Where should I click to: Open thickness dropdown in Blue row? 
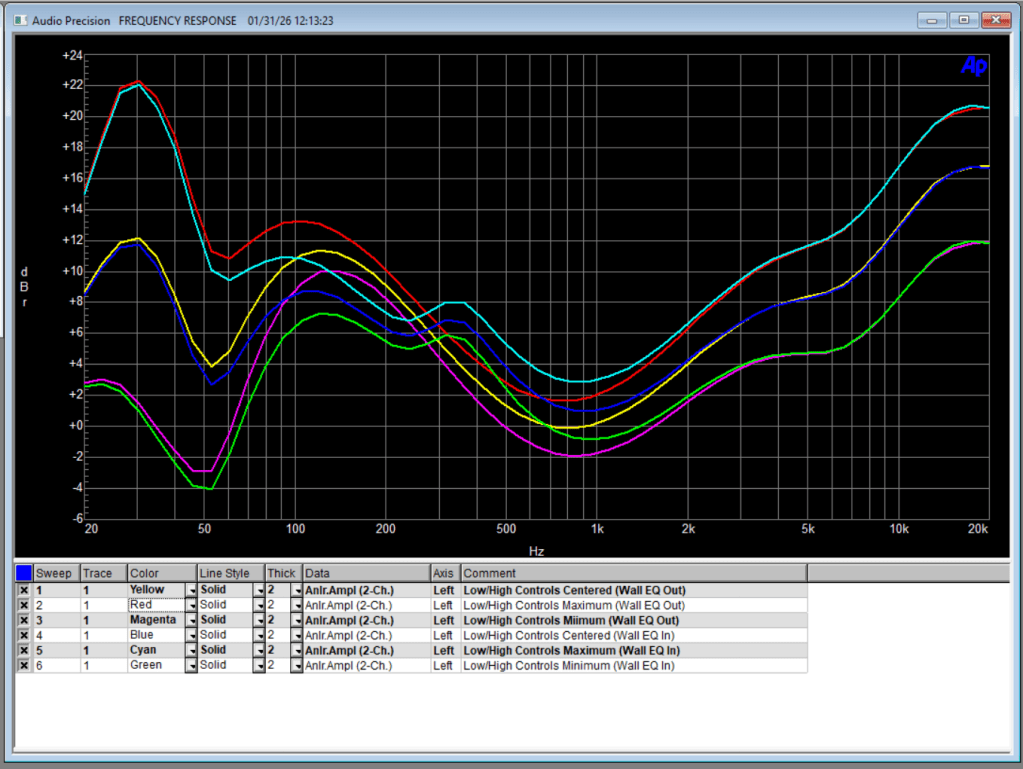tap(297, 635)
